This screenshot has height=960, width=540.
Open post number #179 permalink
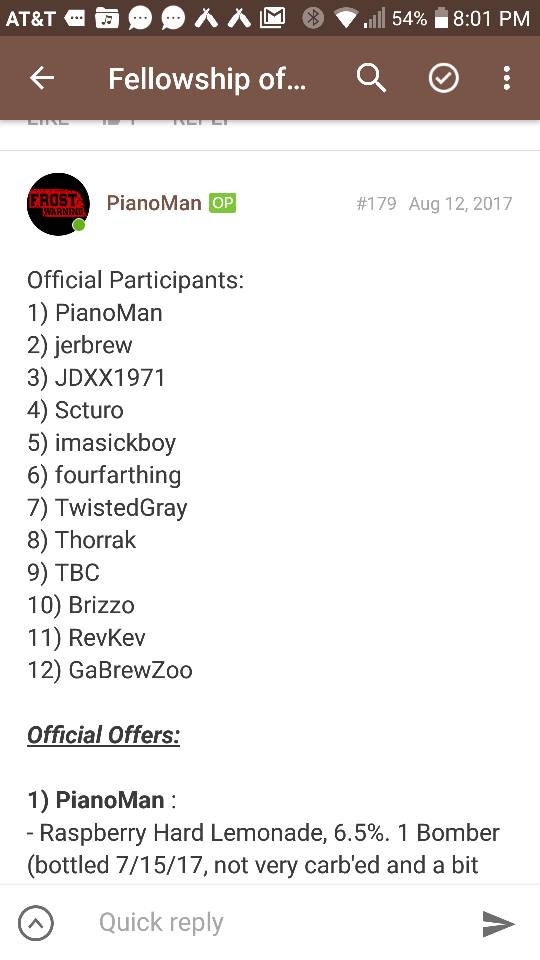coord(376,203)
